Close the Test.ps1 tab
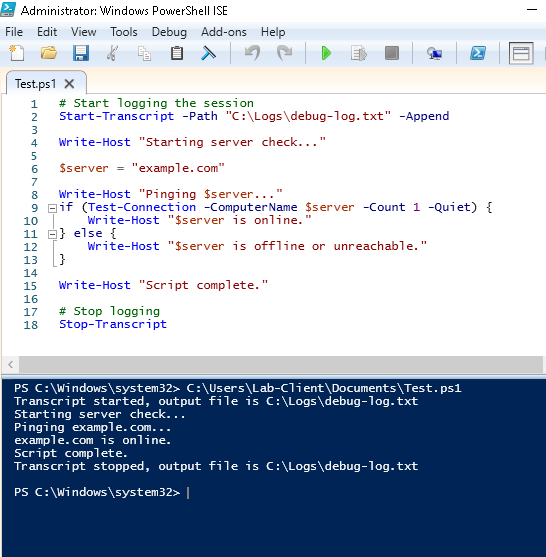 (69, 84)
